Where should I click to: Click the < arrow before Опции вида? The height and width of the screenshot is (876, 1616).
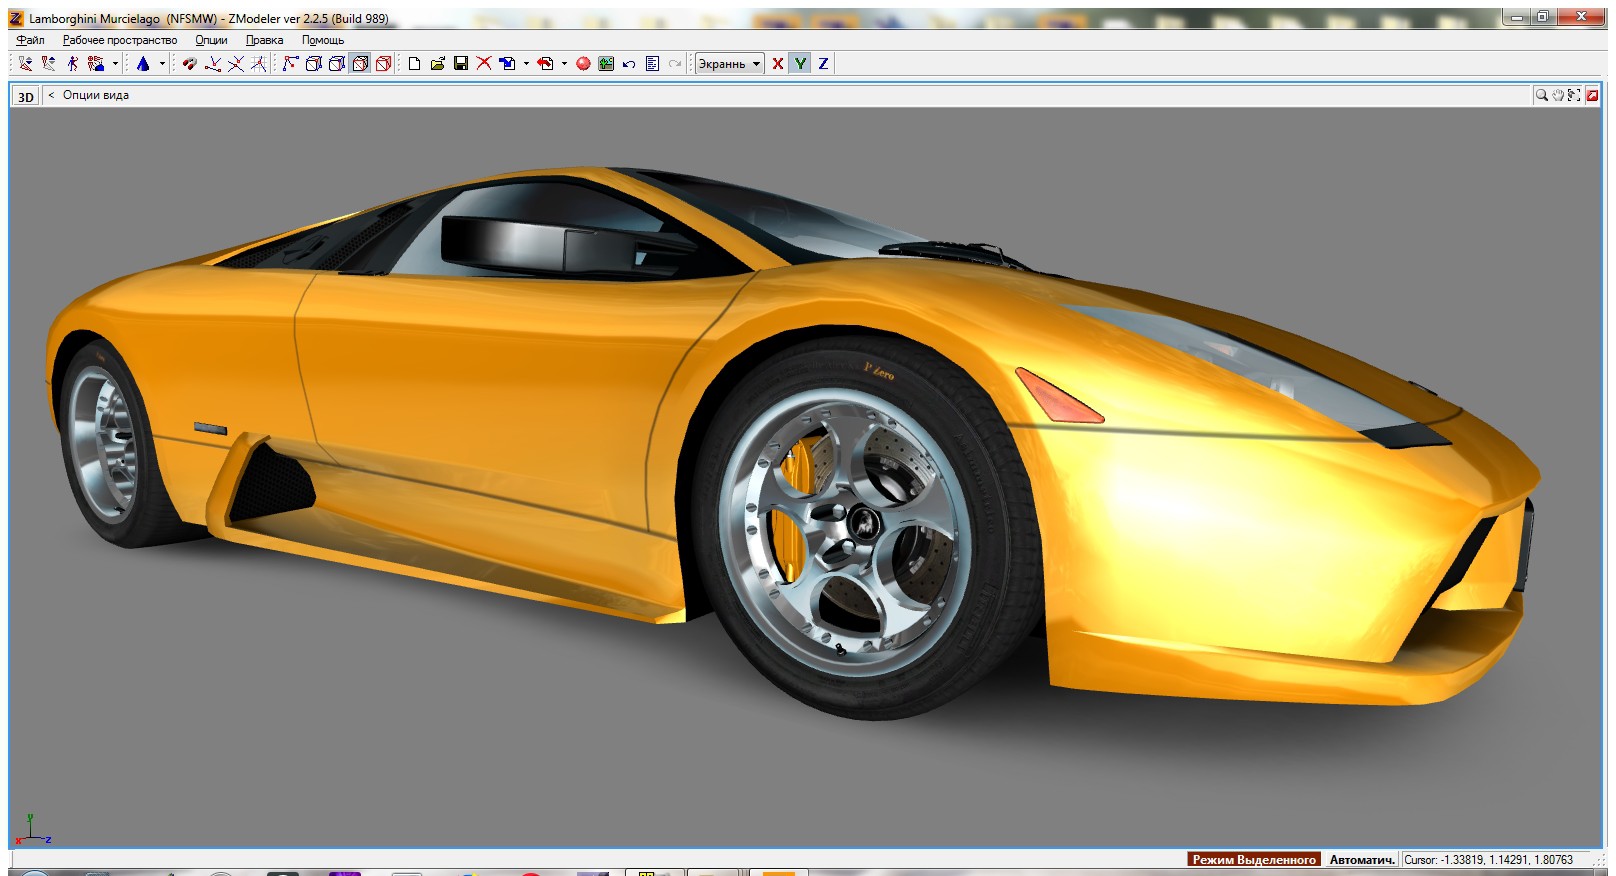point(51,95)
